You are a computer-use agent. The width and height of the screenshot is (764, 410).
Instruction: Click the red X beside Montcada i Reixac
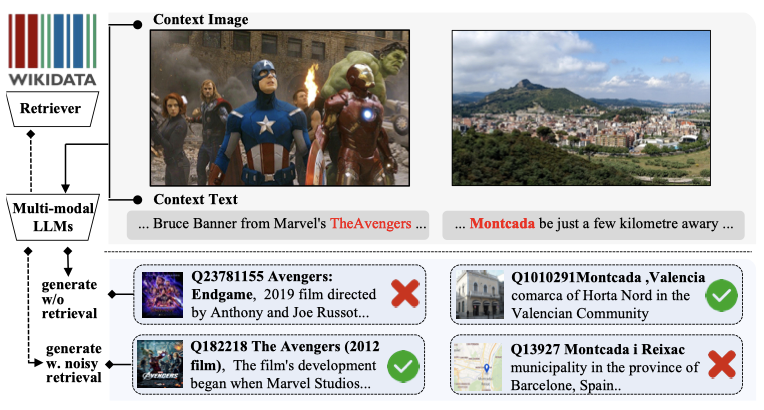(x=722, y=365)
